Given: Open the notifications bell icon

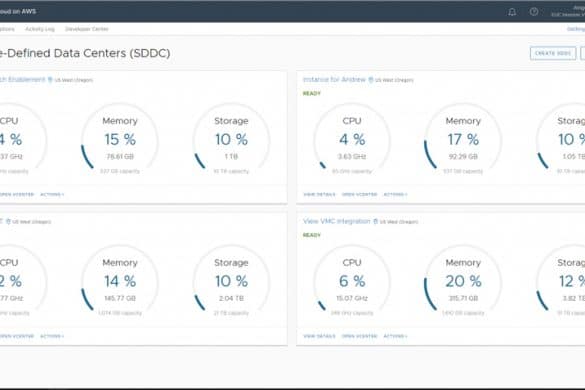Looking at the screenshot, I should click(512, 12).
